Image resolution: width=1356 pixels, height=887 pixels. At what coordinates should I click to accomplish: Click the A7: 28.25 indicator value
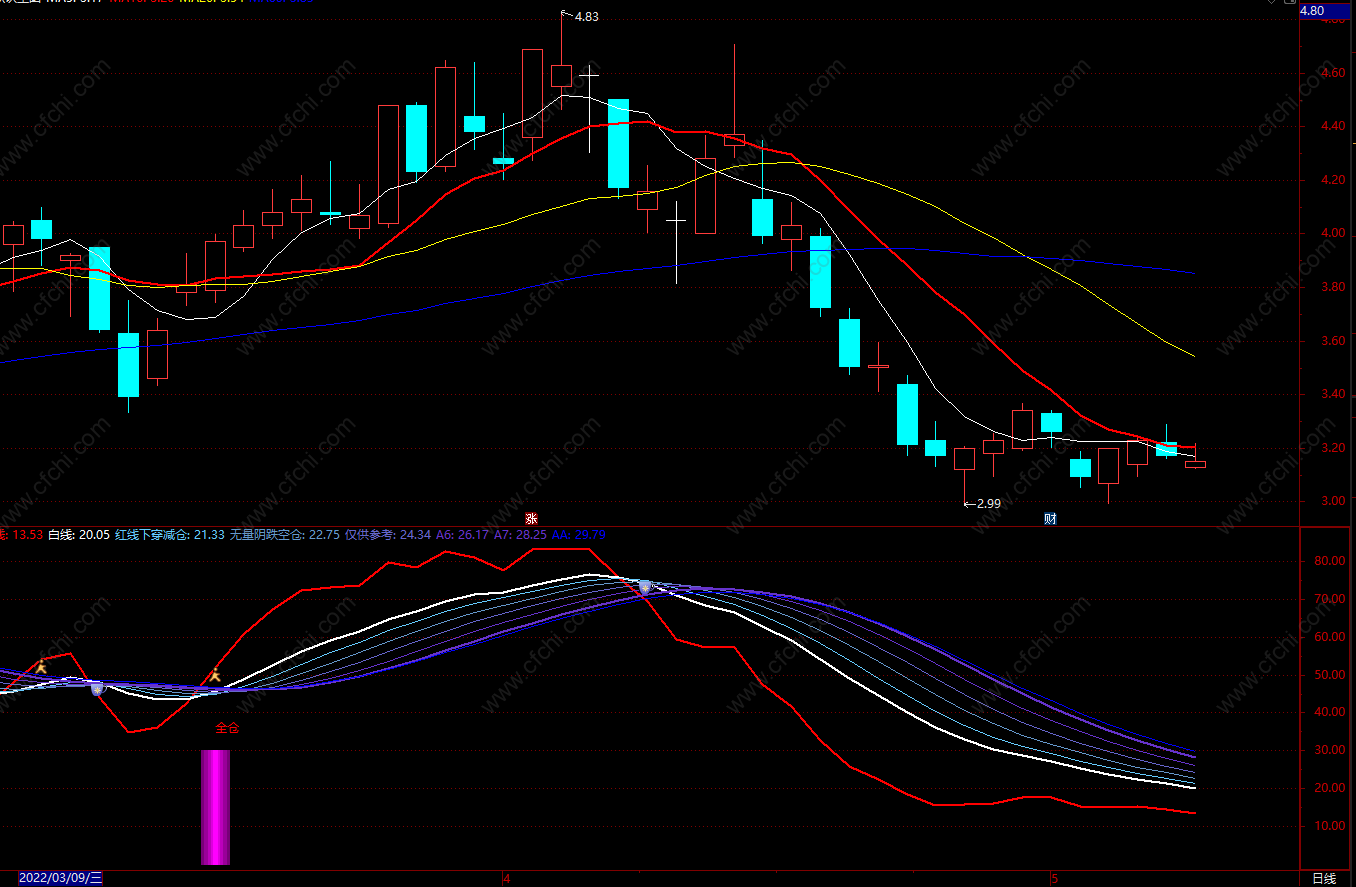(x=520, y=535)
